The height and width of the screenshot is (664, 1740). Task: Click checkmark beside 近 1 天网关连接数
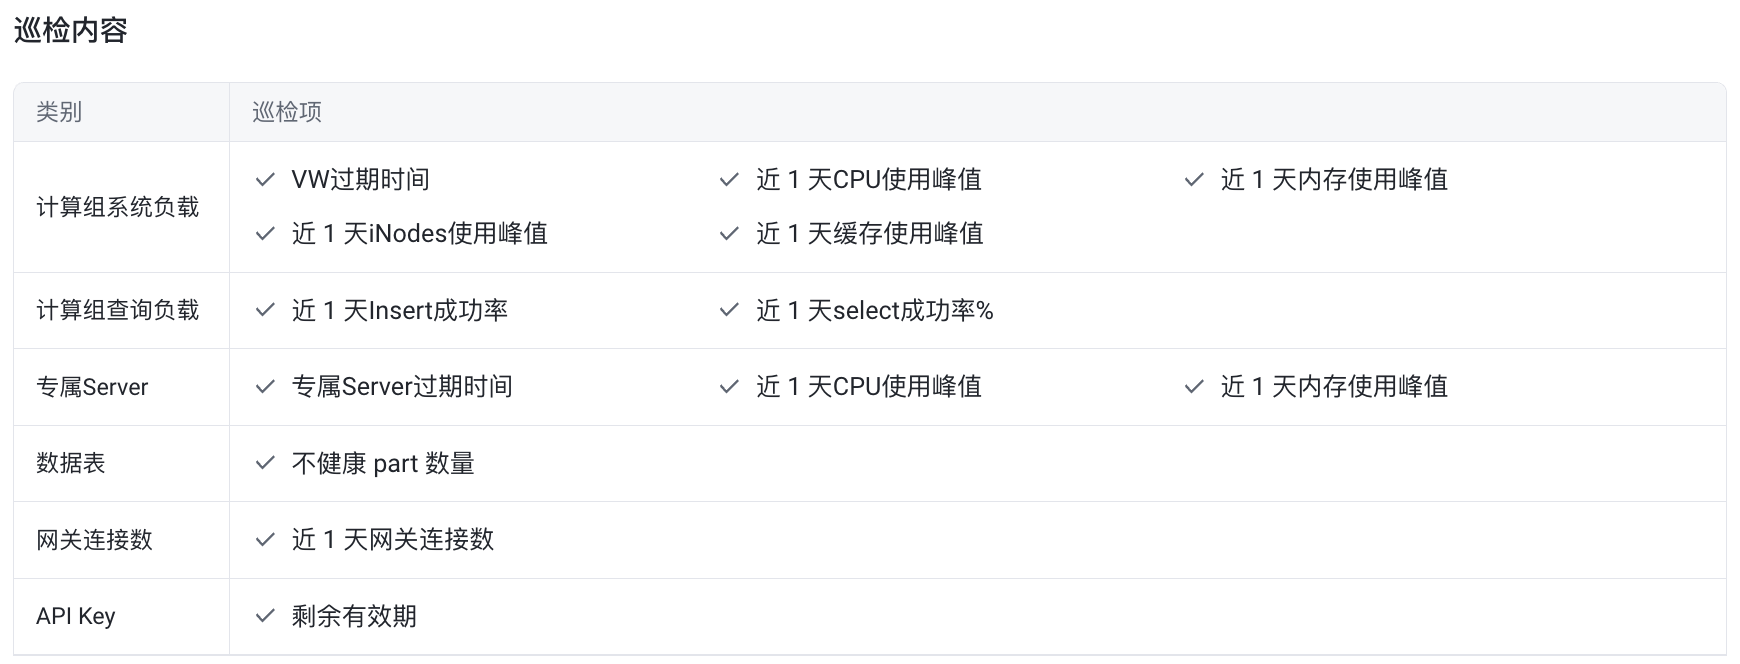265,540
